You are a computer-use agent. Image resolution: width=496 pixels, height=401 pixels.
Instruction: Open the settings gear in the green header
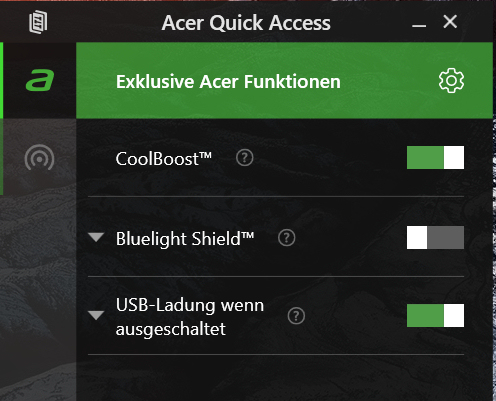451,81
